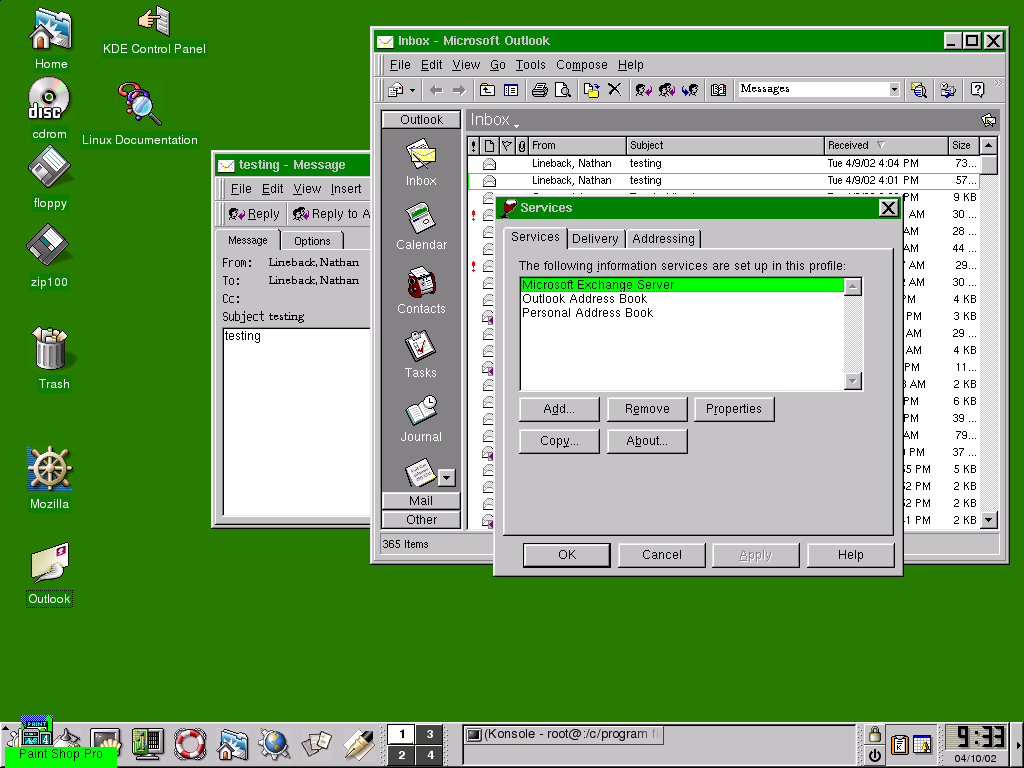Click the logout power icon in the panel
This screenshot has height=768, width=1024.
coord(874,756)
